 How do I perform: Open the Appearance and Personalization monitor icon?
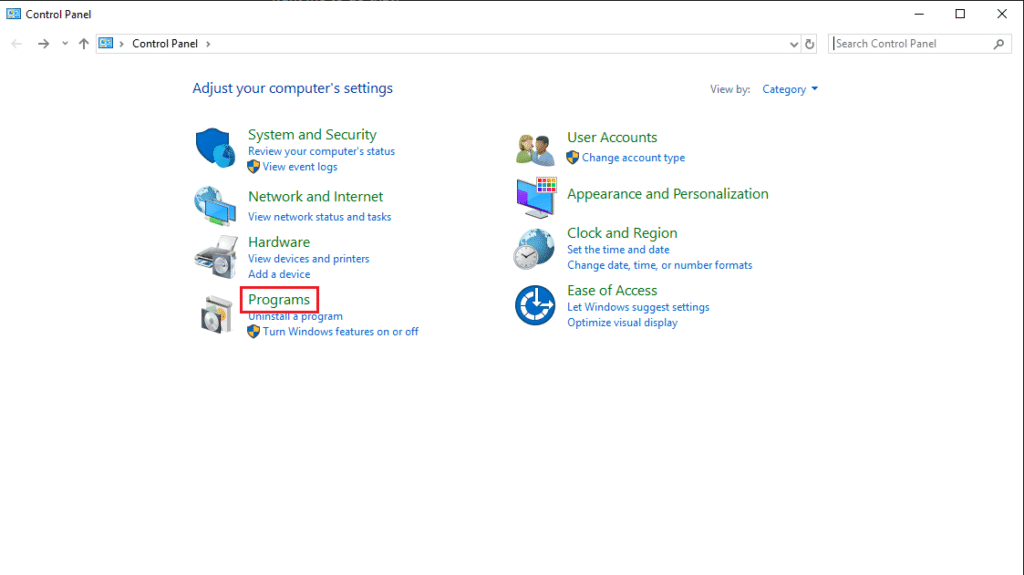click(x=536, y=197)
